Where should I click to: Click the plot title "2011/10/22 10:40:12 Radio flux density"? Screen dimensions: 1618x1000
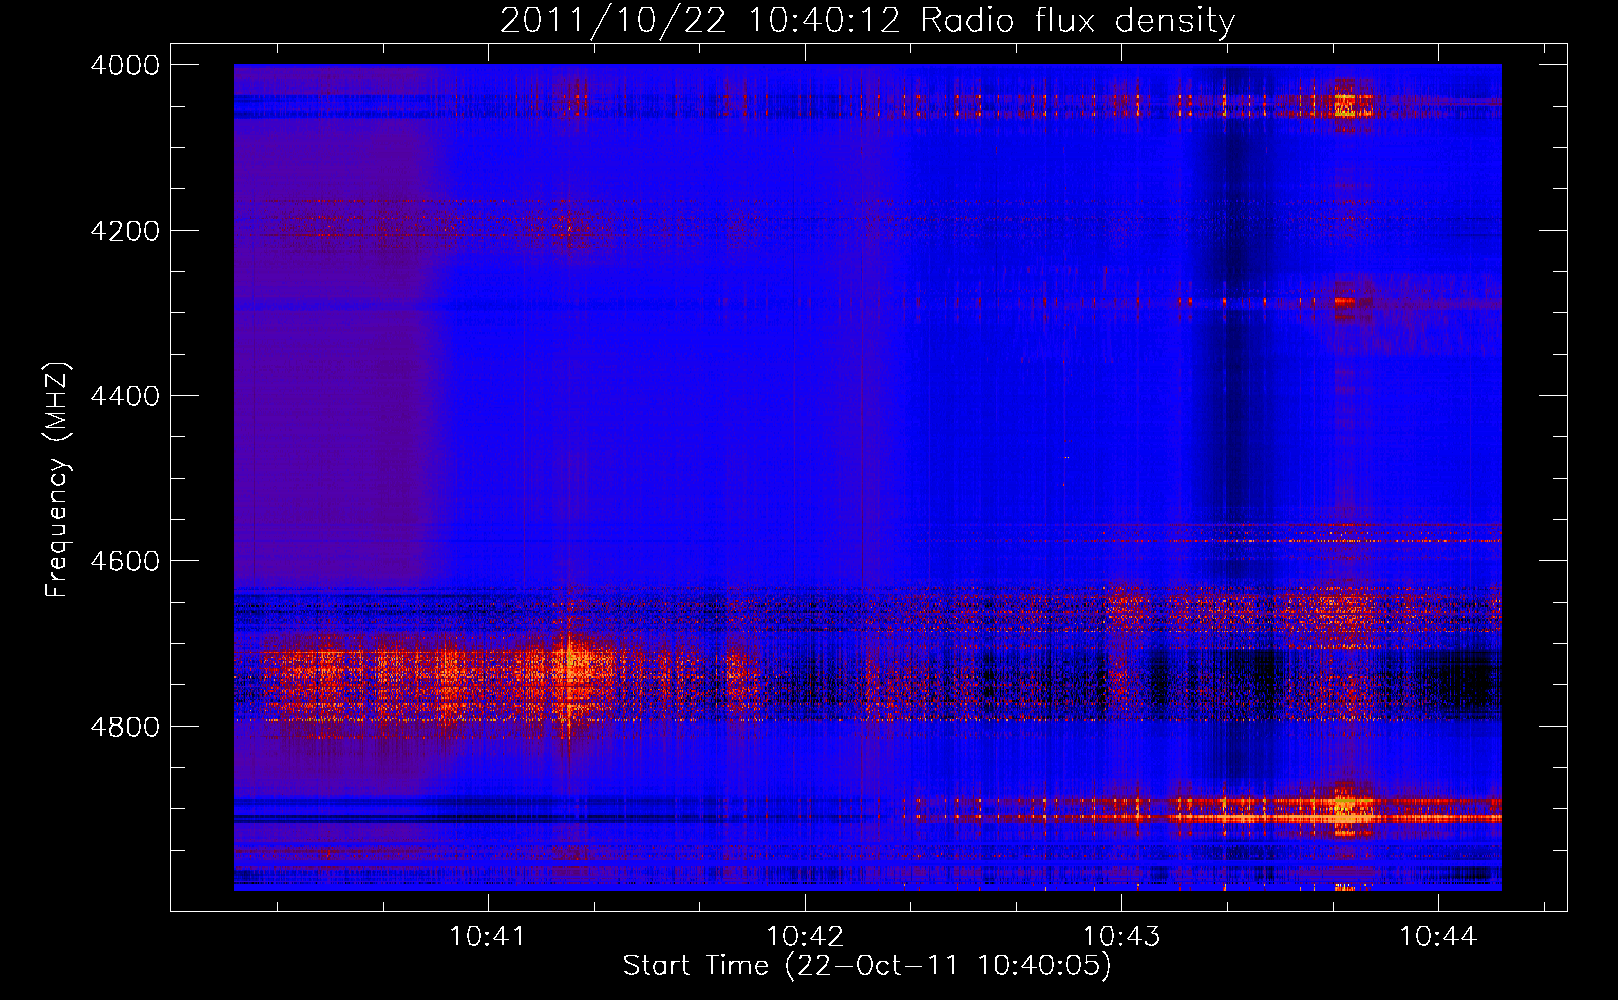(x=867, y=20)
